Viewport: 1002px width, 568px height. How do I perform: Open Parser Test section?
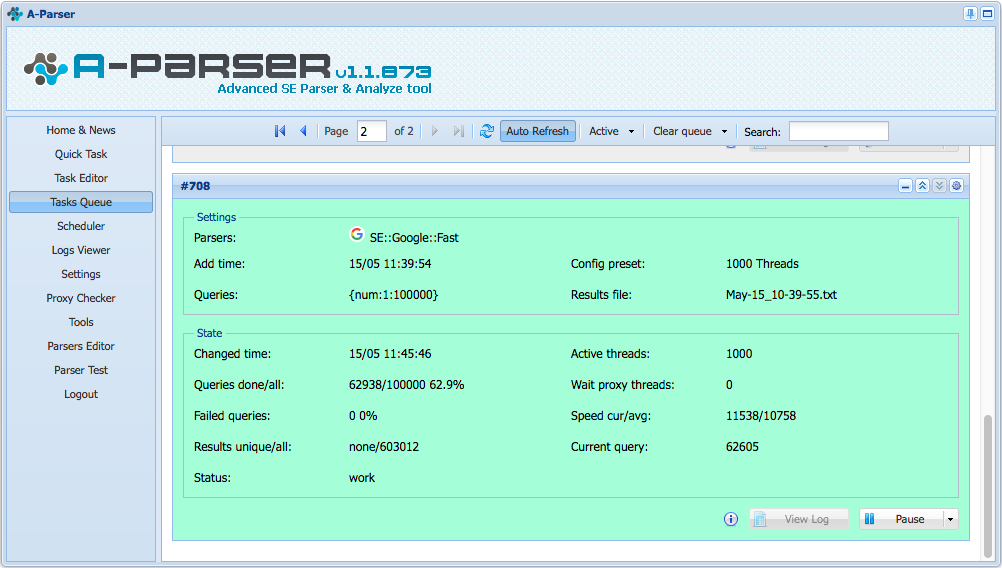pos(81,370)
